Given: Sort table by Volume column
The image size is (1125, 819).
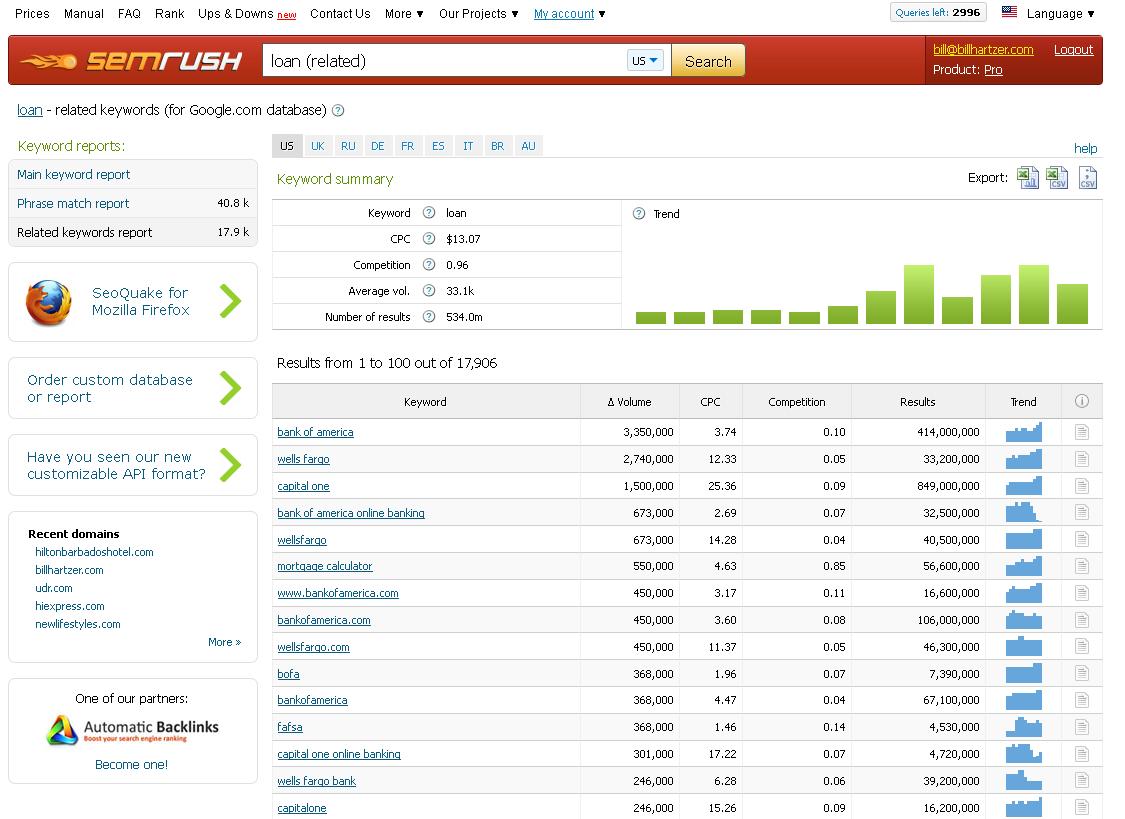Looking at the screenshot, I should pos(630,402).
